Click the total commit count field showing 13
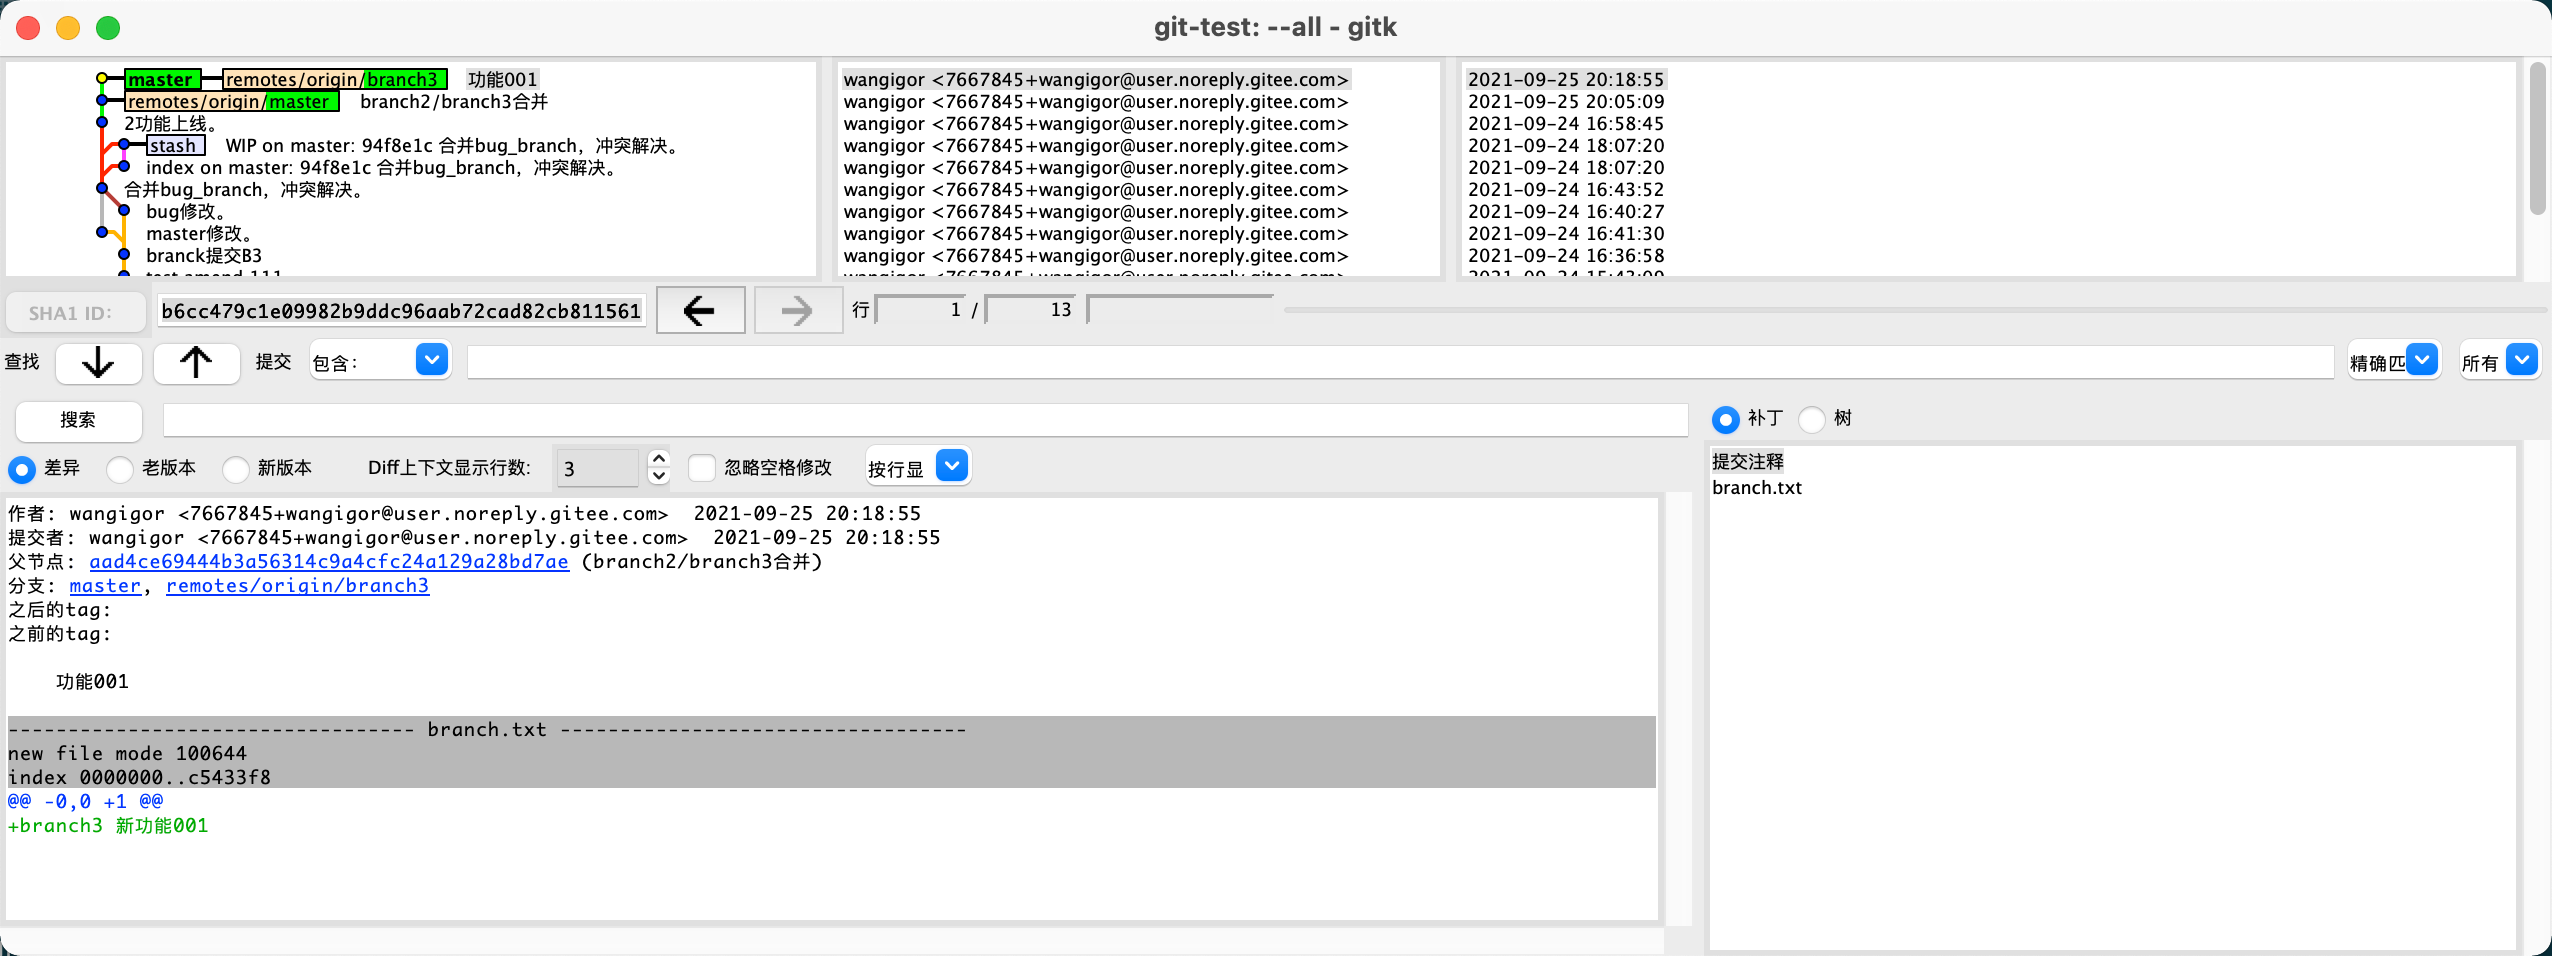Viewport: 2552px width, 956px height. (x=1031, y=310)
